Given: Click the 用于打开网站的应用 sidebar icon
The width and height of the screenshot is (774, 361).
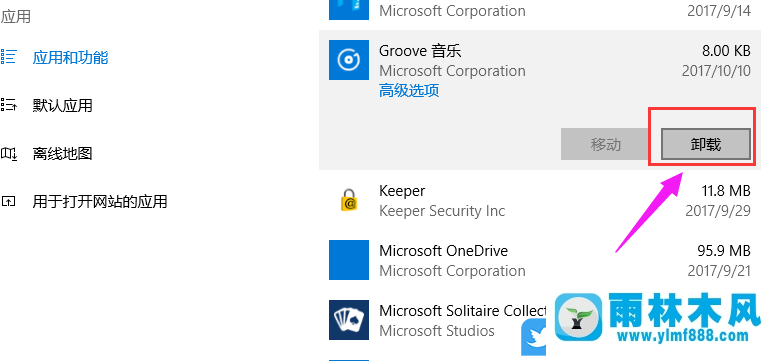Looking at the screenshot, I should [8, 201].
